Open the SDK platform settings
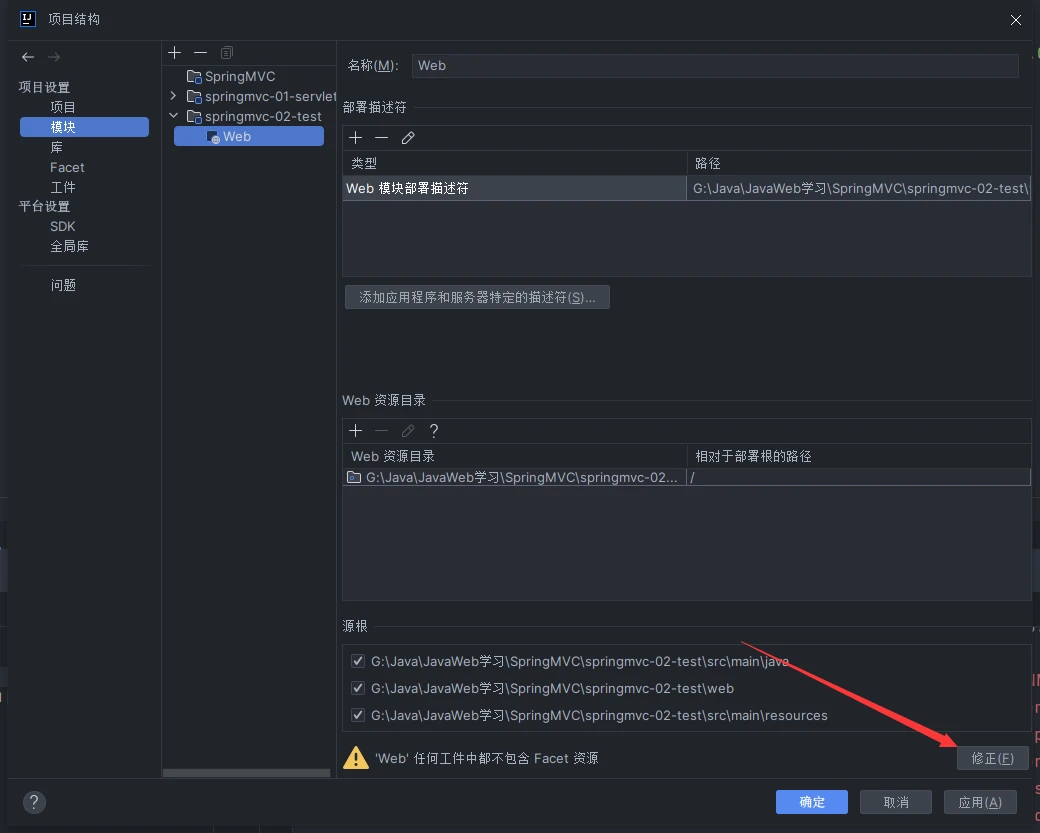This screenshot has height=833, width=1040. 63,226
